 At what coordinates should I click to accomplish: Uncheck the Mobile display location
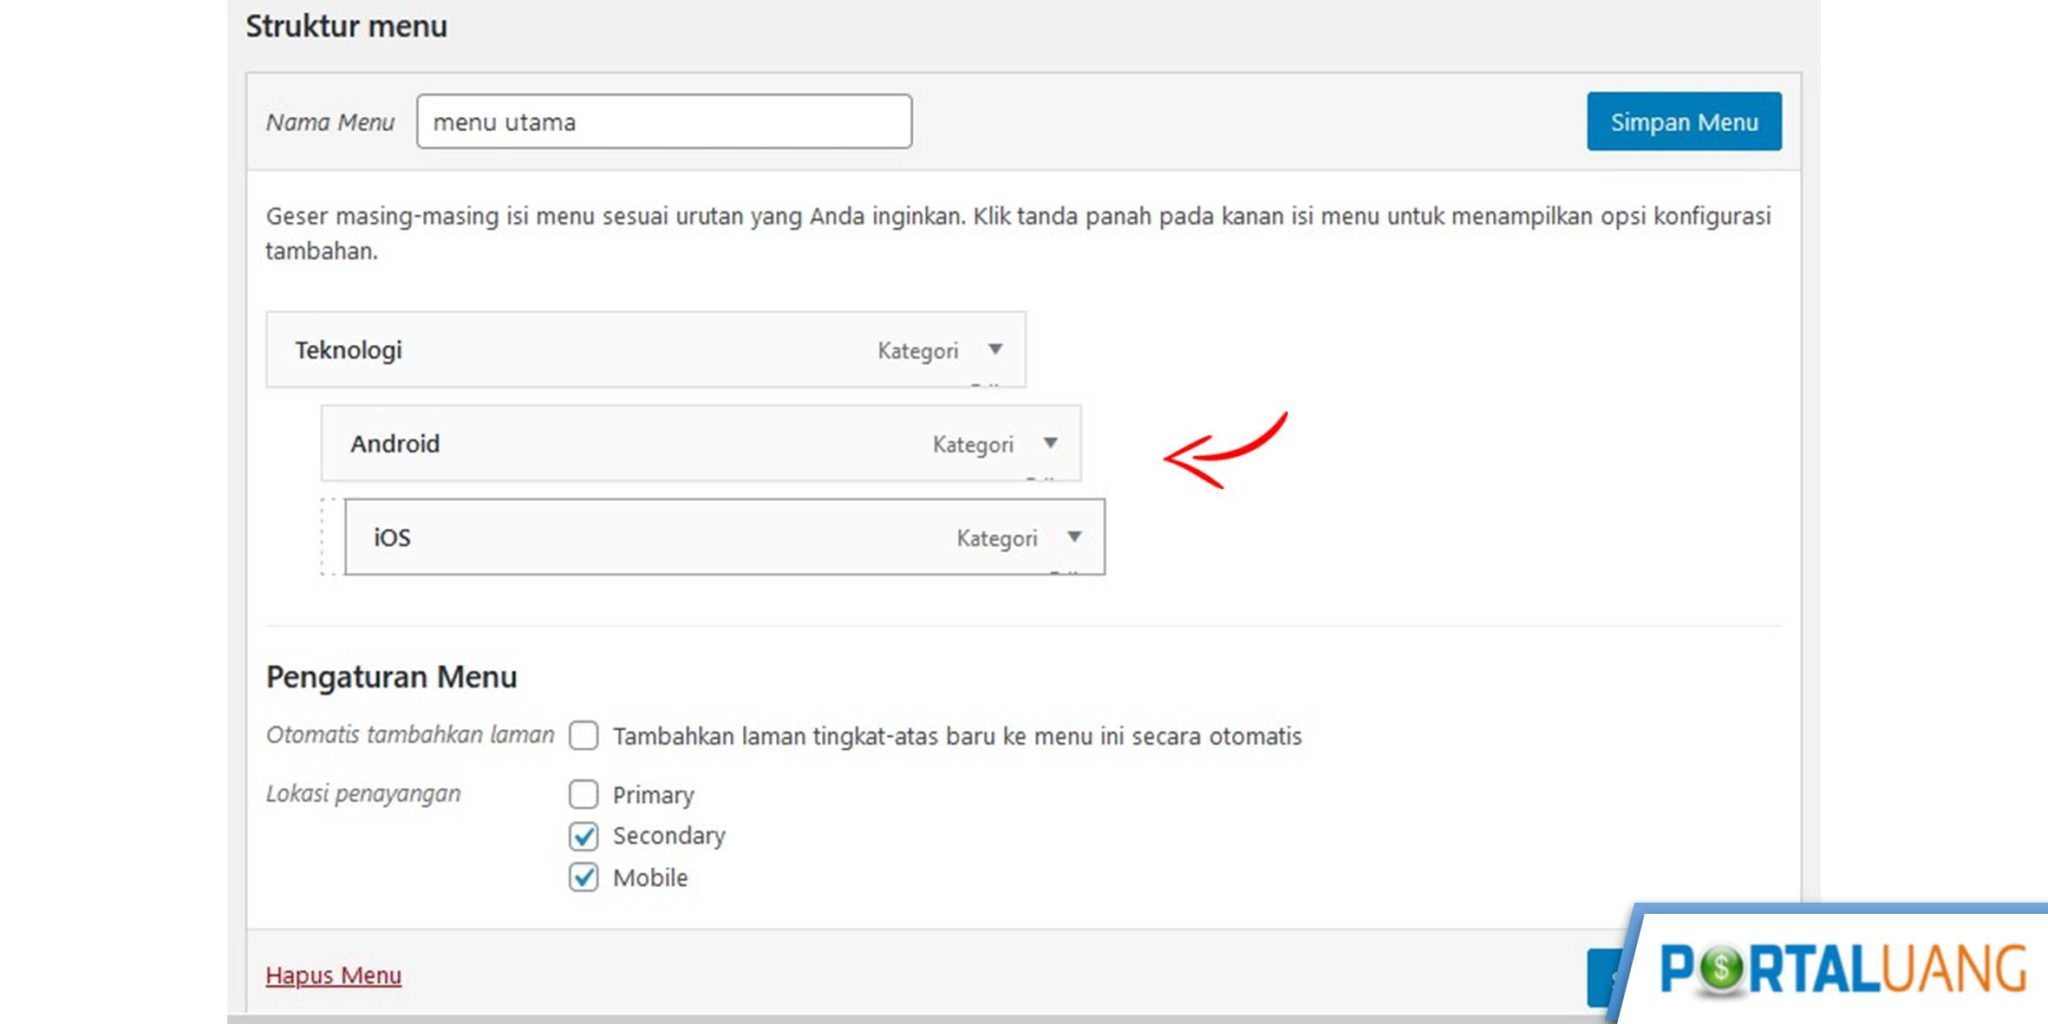[583, 877]
